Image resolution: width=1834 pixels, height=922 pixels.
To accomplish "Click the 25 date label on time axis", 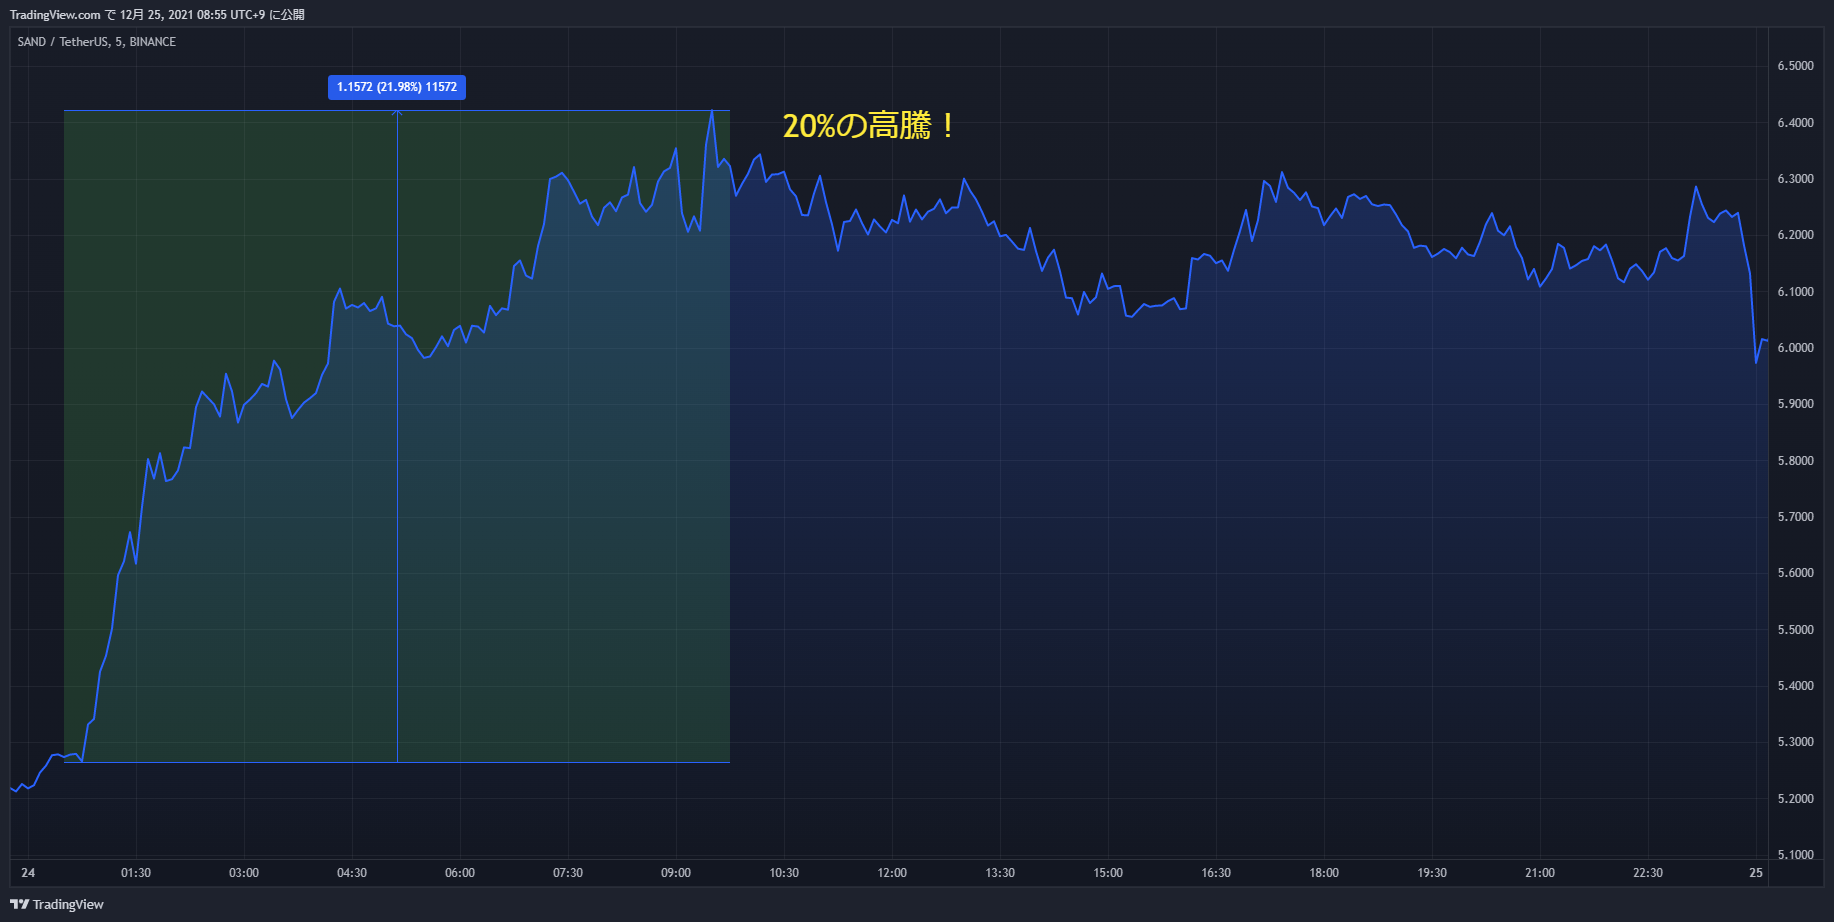I will (1756, 873).
